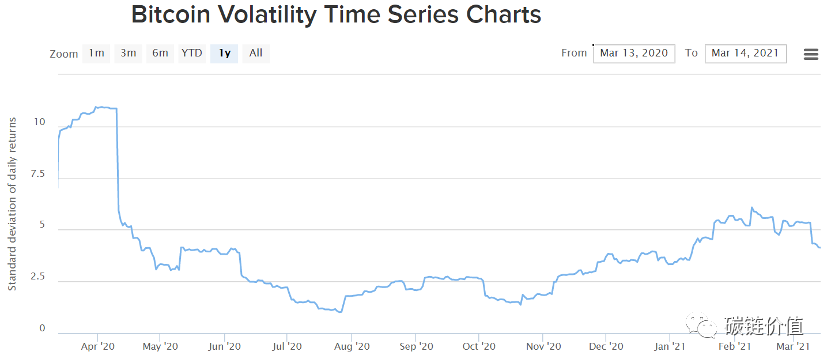This screenshot has width=830, height=362.
Task: Edit the From date field
Action: (x=634, y=53)
